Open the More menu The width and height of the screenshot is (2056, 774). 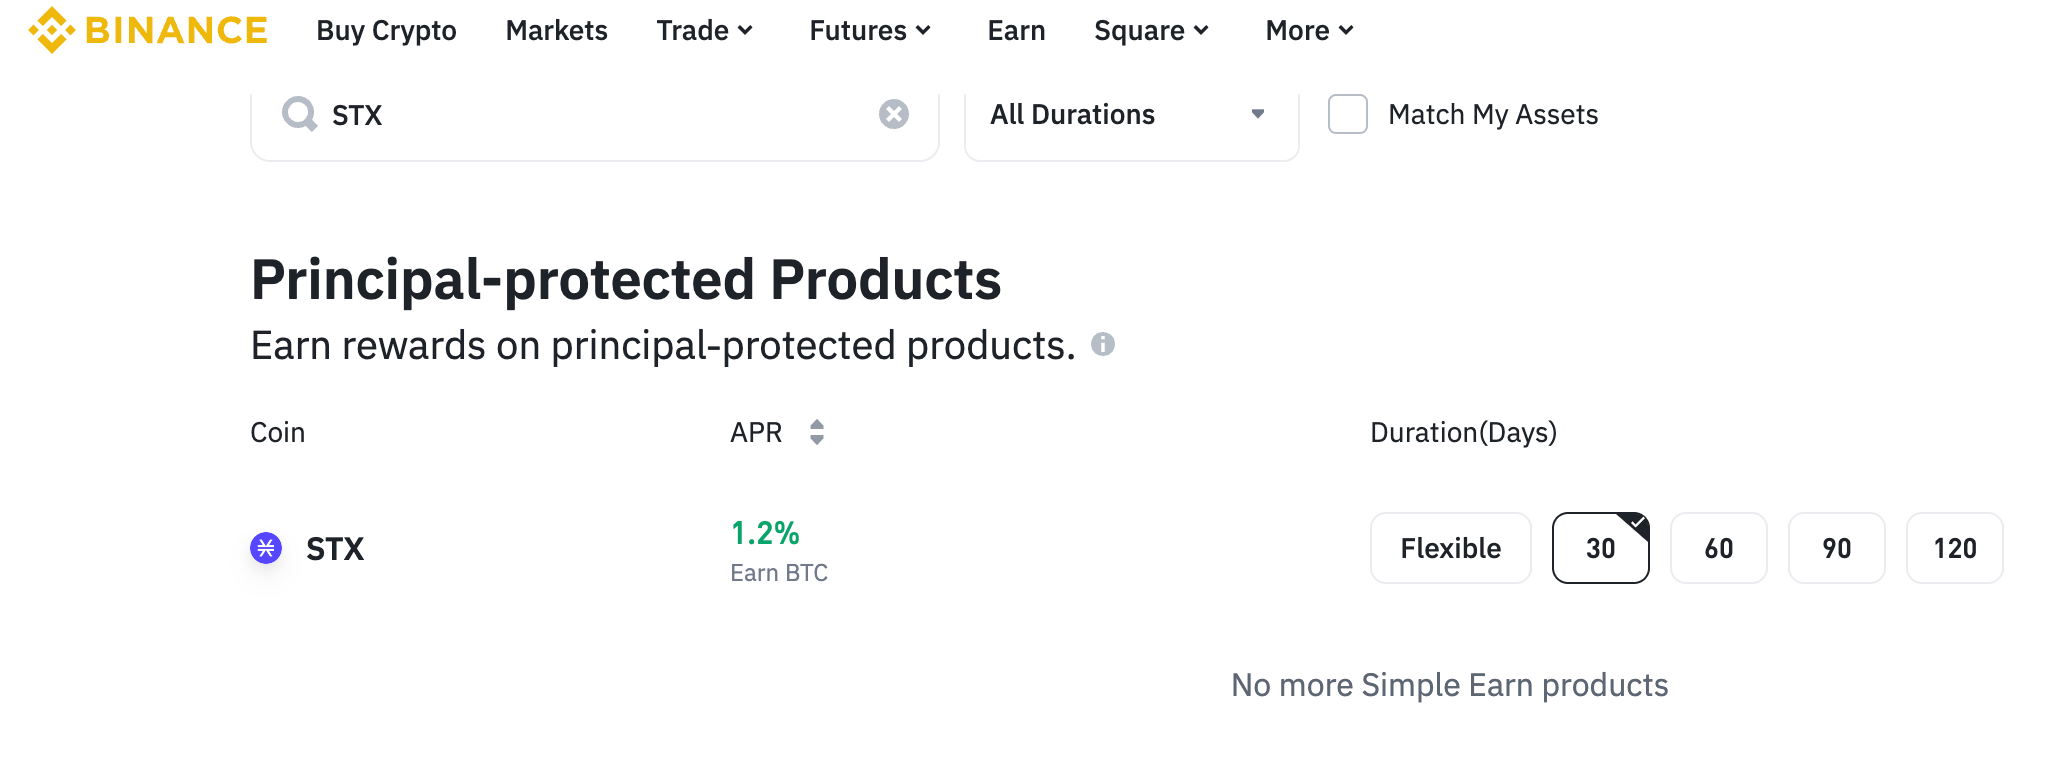[1307, 30]
